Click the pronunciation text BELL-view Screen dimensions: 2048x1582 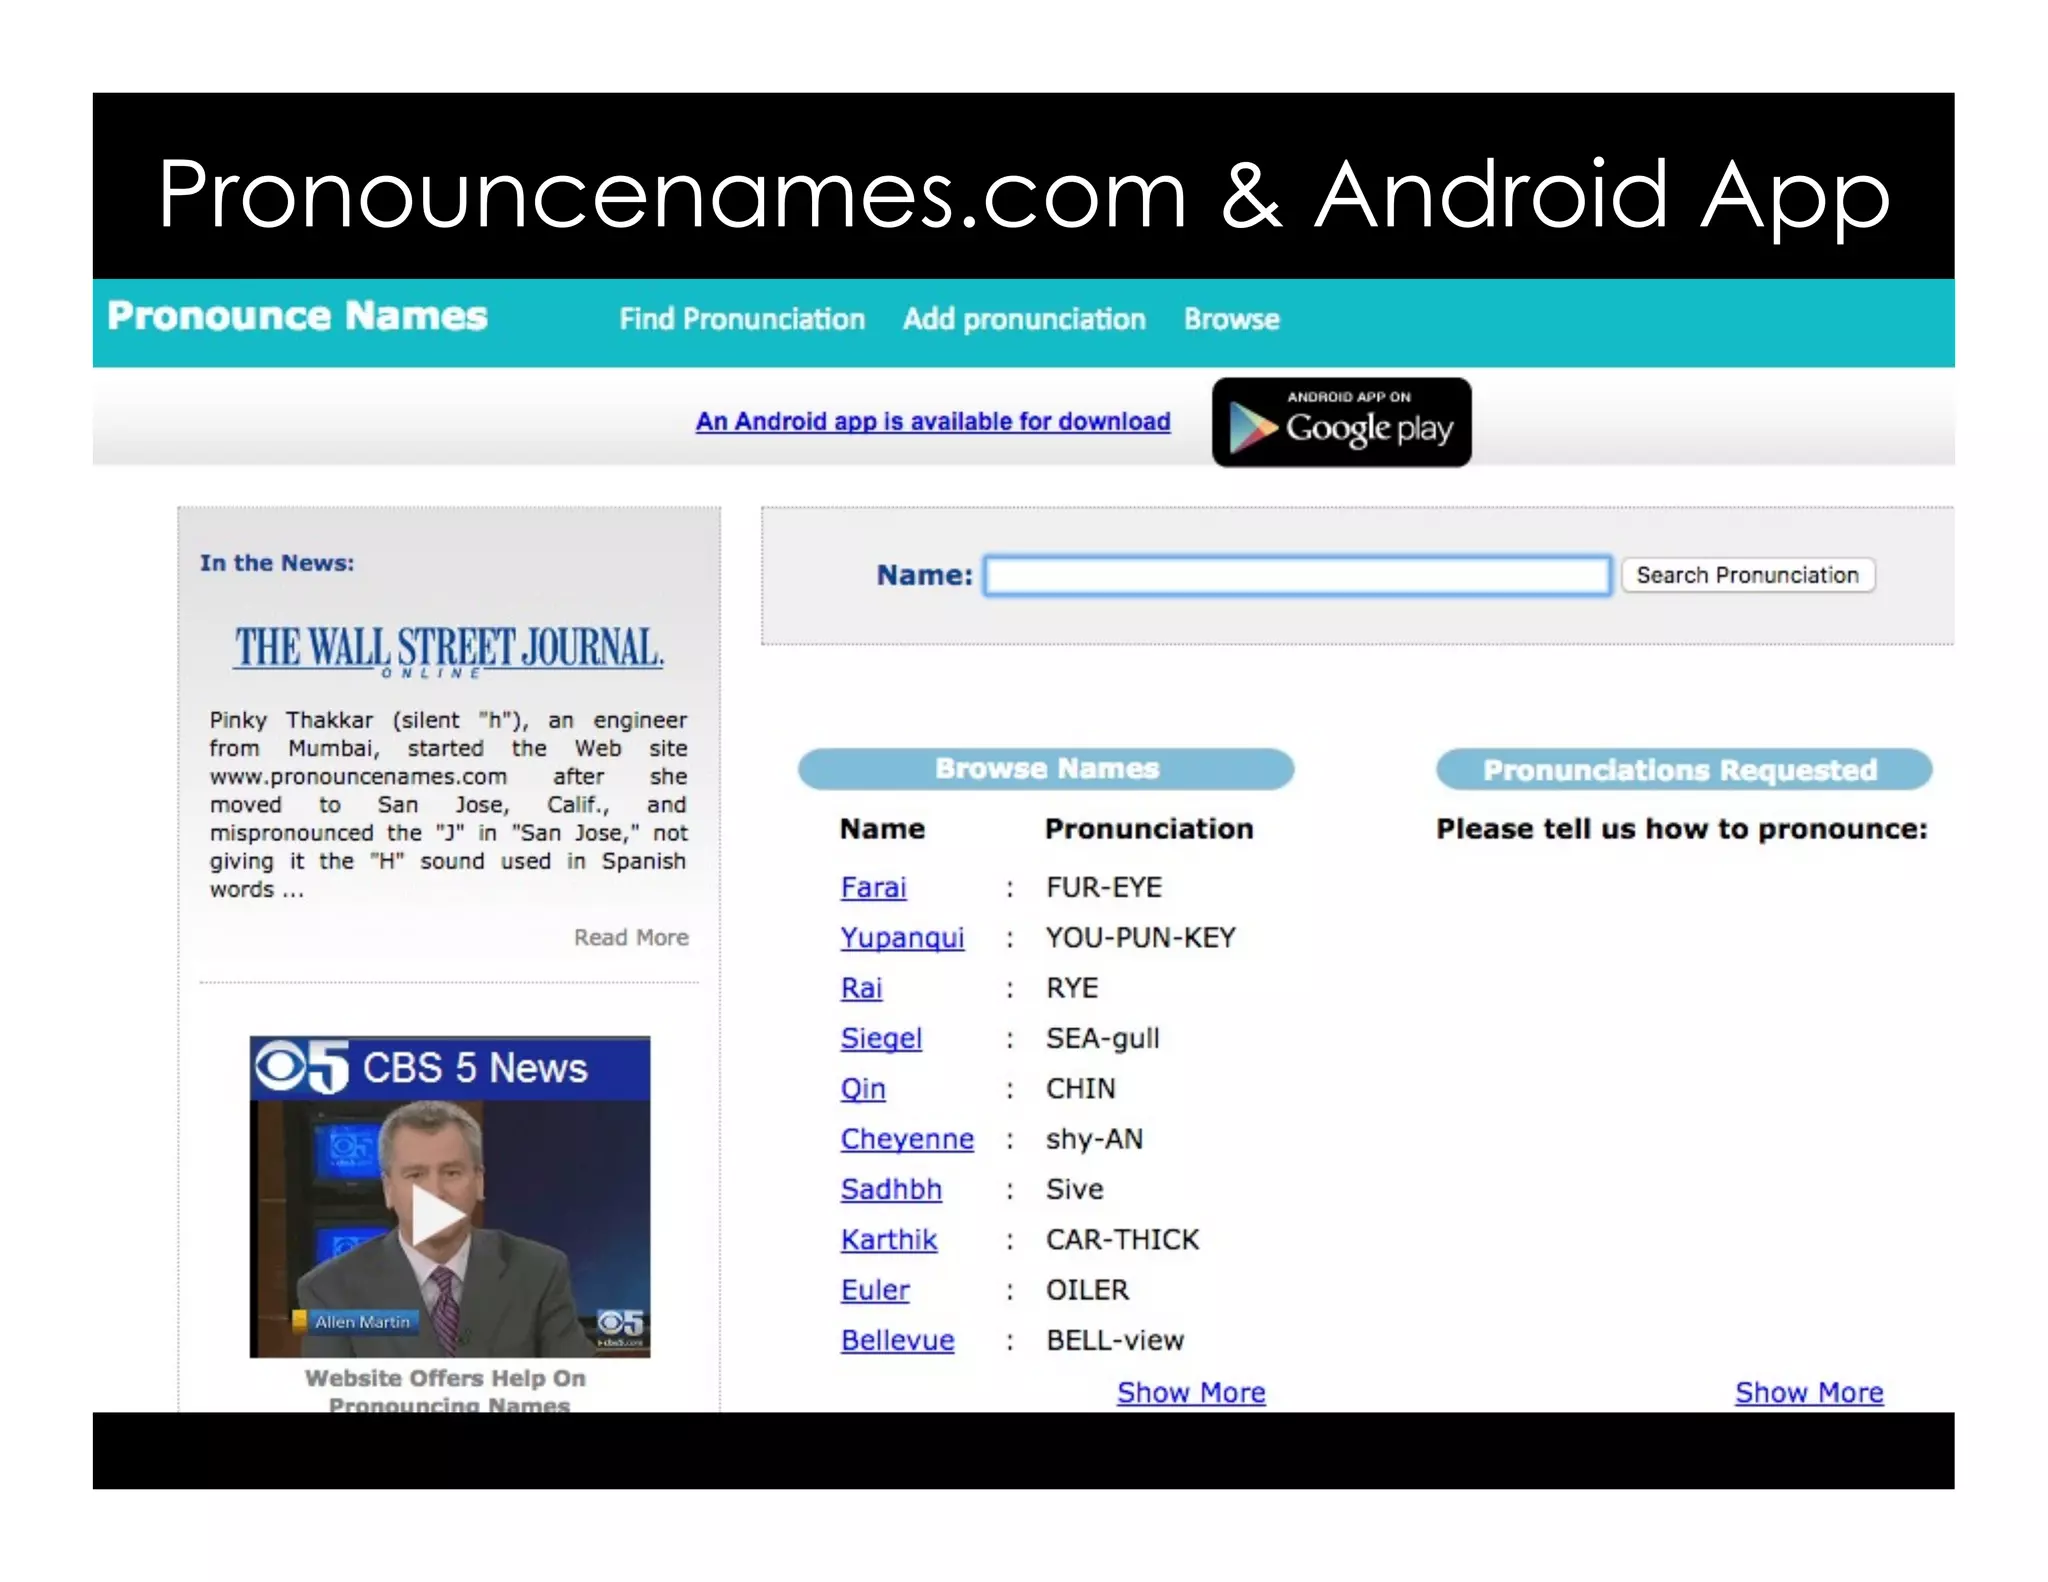pos(1115,1340)
